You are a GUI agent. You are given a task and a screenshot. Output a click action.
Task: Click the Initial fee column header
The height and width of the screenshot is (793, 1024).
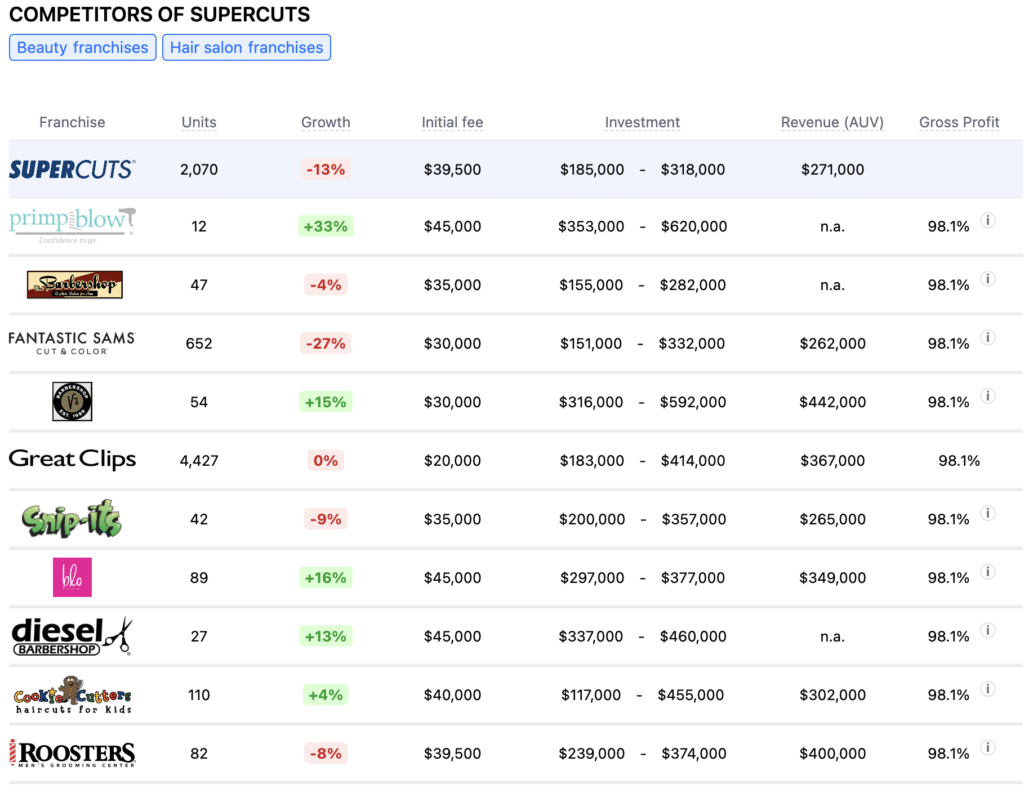[452, 122]
